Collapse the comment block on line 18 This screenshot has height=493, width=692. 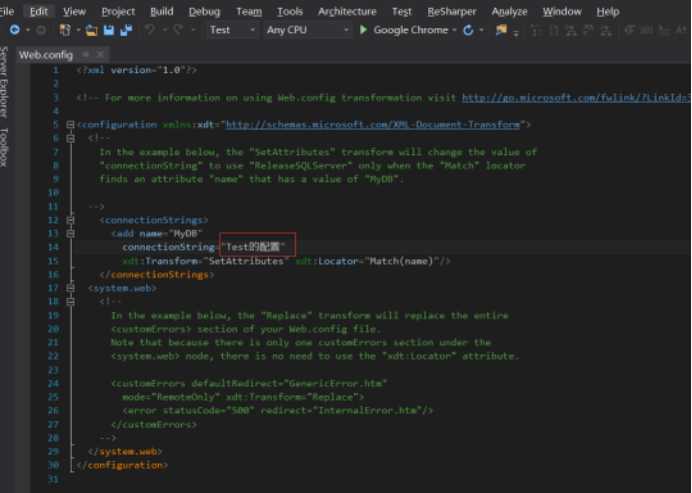(70, 302)
